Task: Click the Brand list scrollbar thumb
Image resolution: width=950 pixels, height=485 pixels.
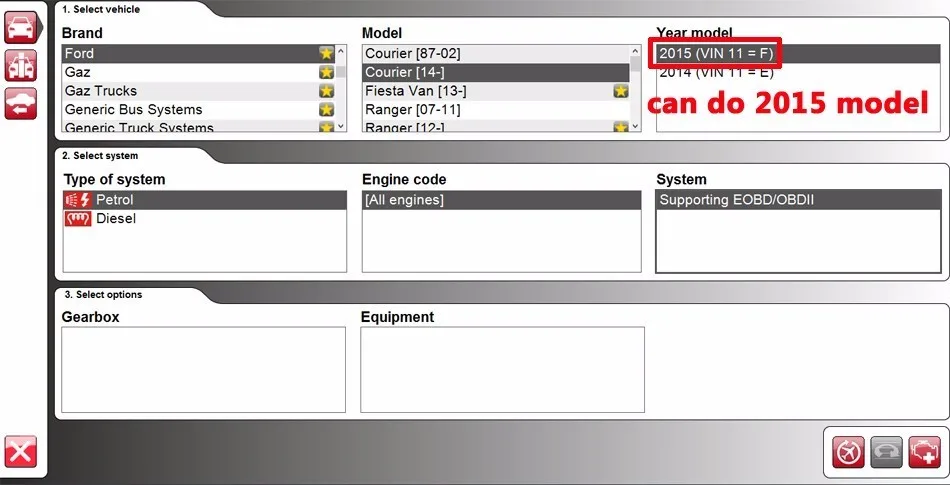Action: click(x=341, y=71)
